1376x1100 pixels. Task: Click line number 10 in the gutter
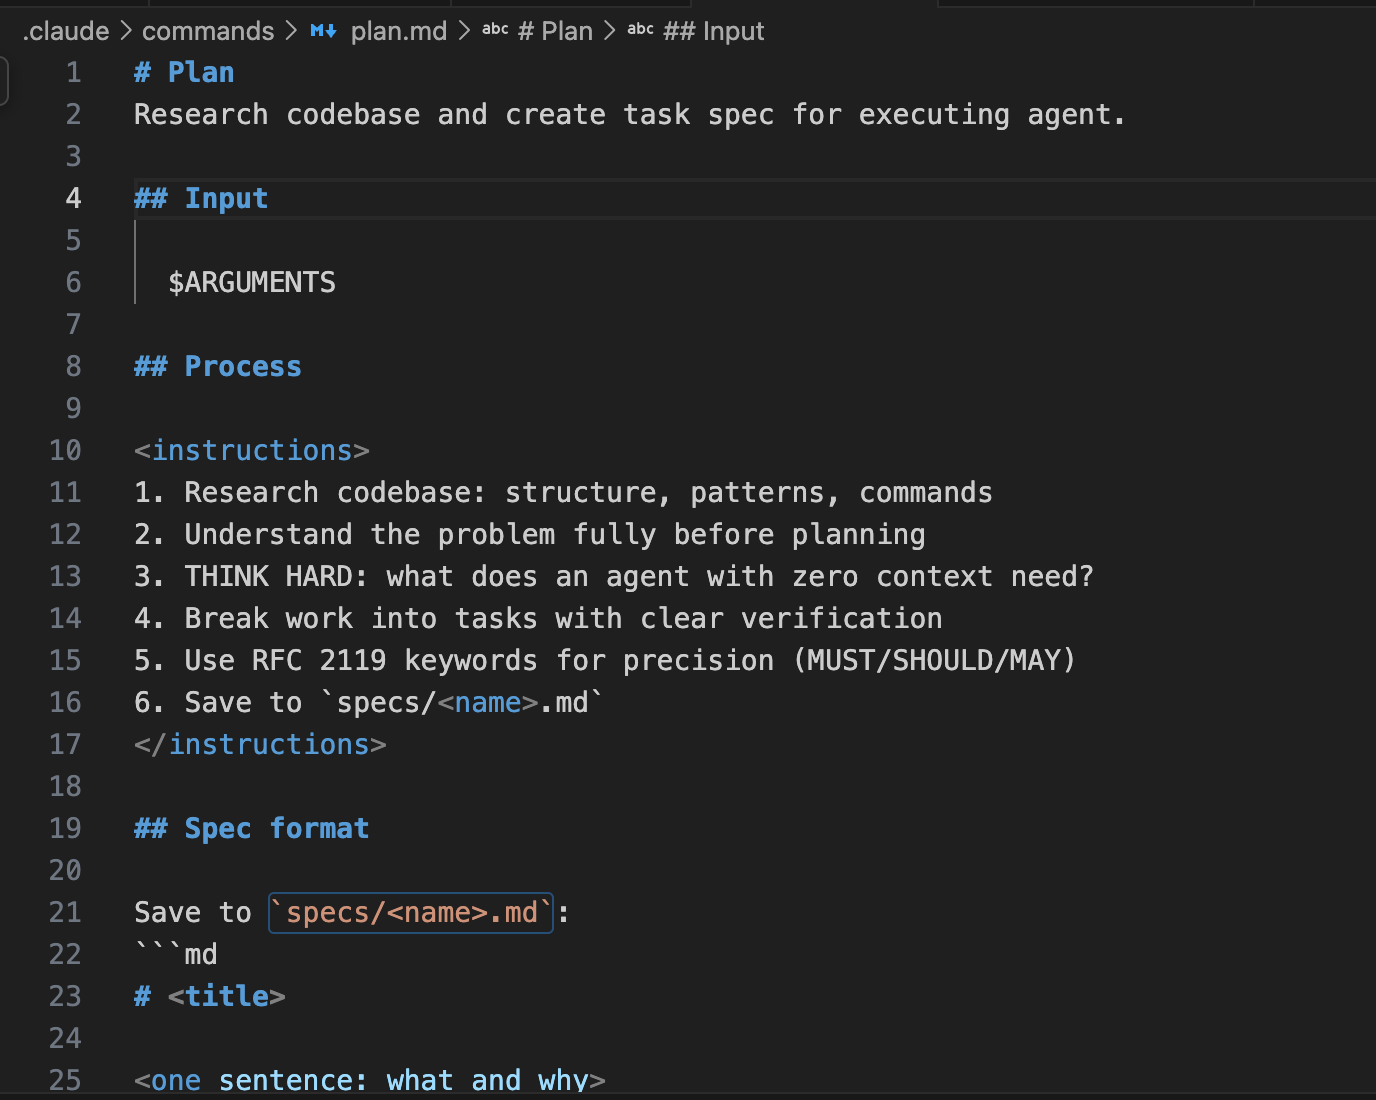(65, 450)
